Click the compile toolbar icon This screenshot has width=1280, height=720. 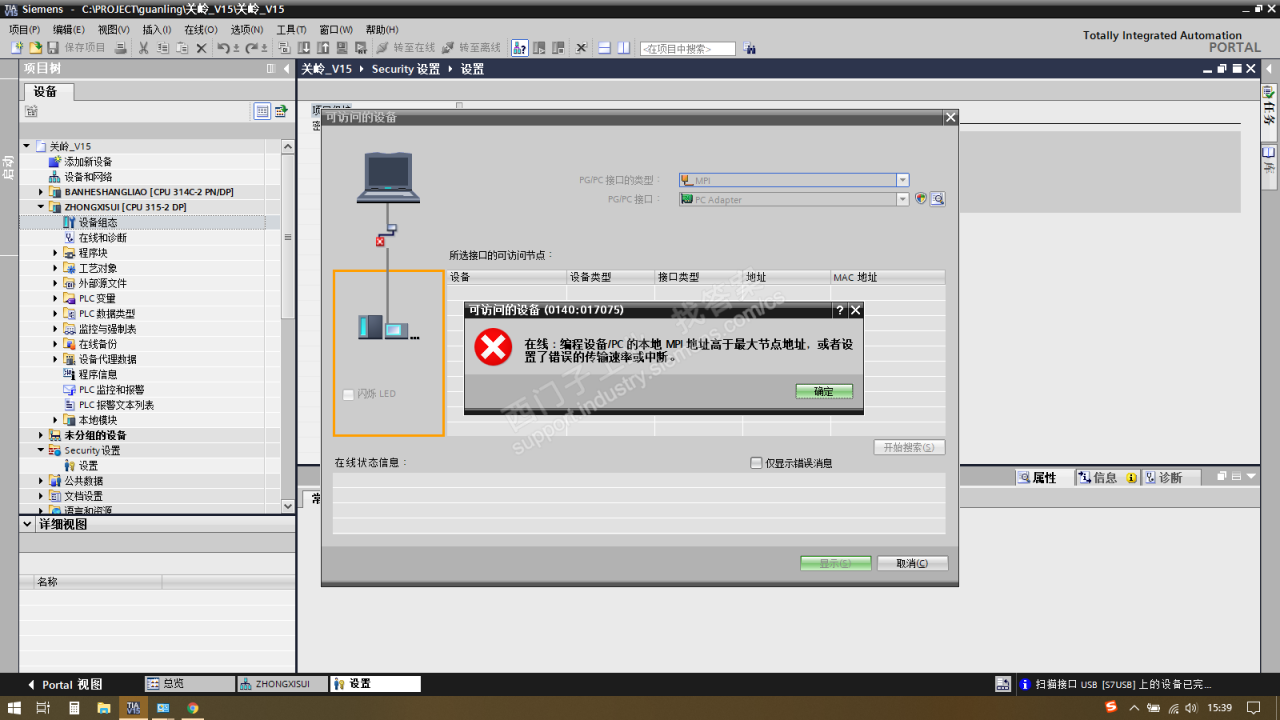284,48
